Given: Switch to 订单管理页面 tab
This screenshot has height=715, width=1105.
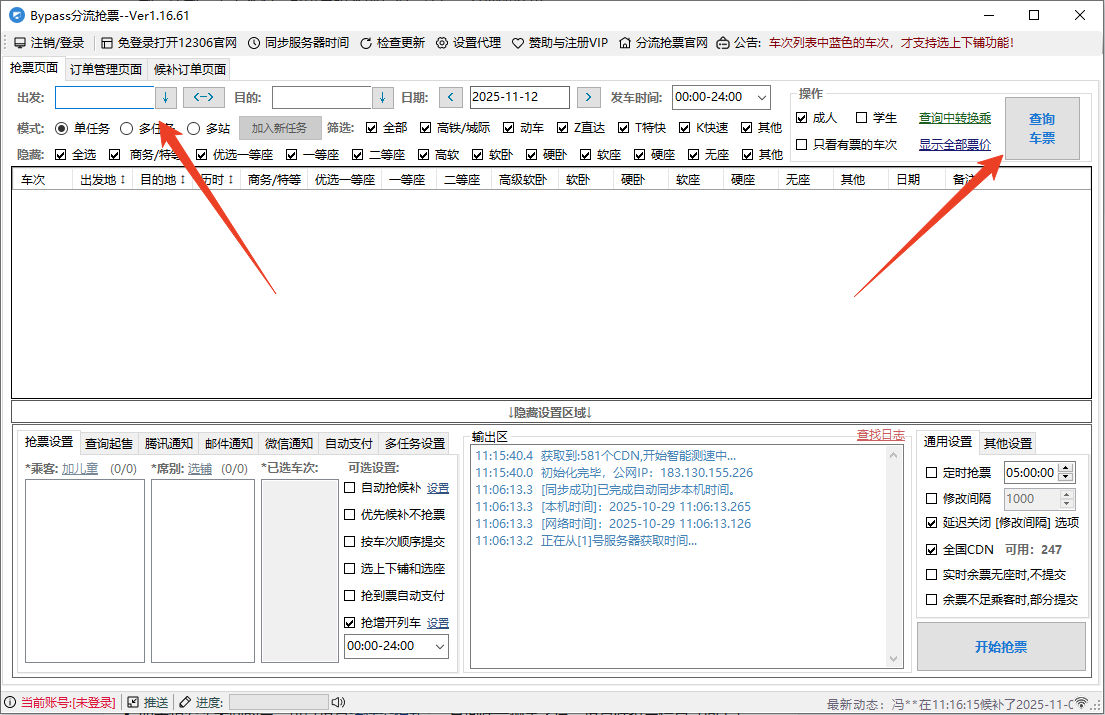Looking at the screenshot, I should (x=105, y=69).
